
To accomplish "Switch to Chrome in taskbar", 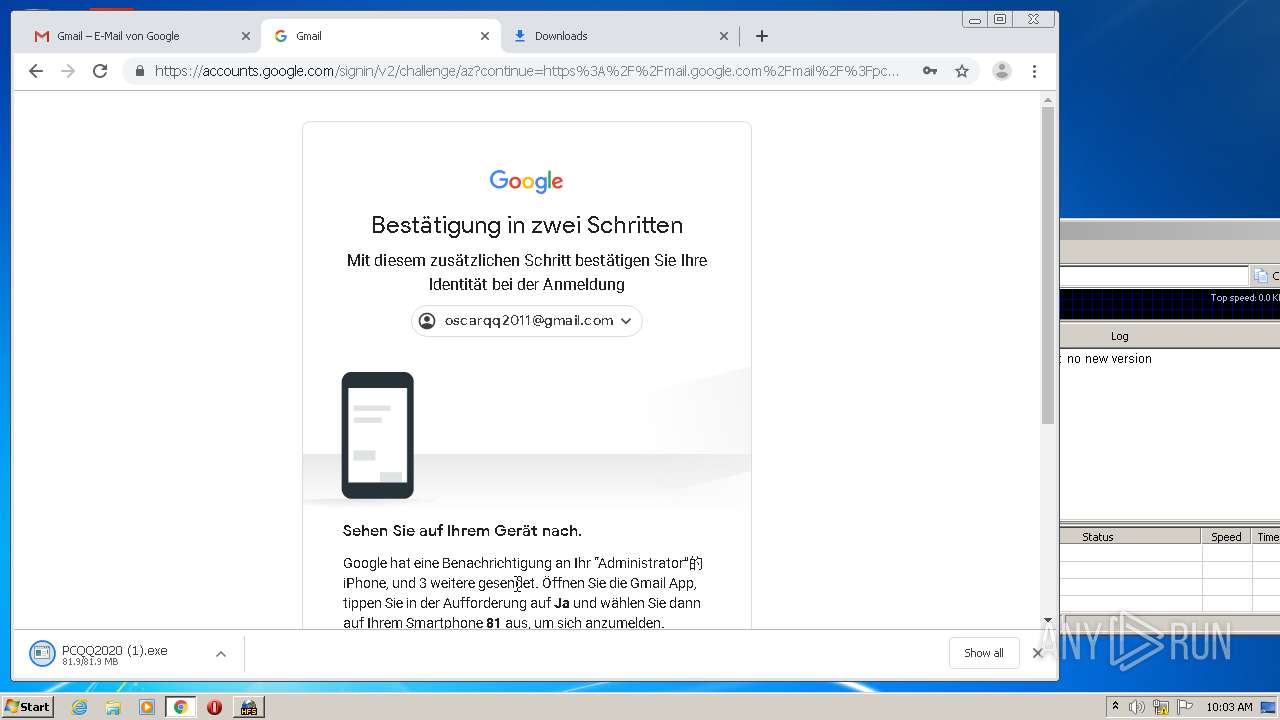I will coord(181,707).
